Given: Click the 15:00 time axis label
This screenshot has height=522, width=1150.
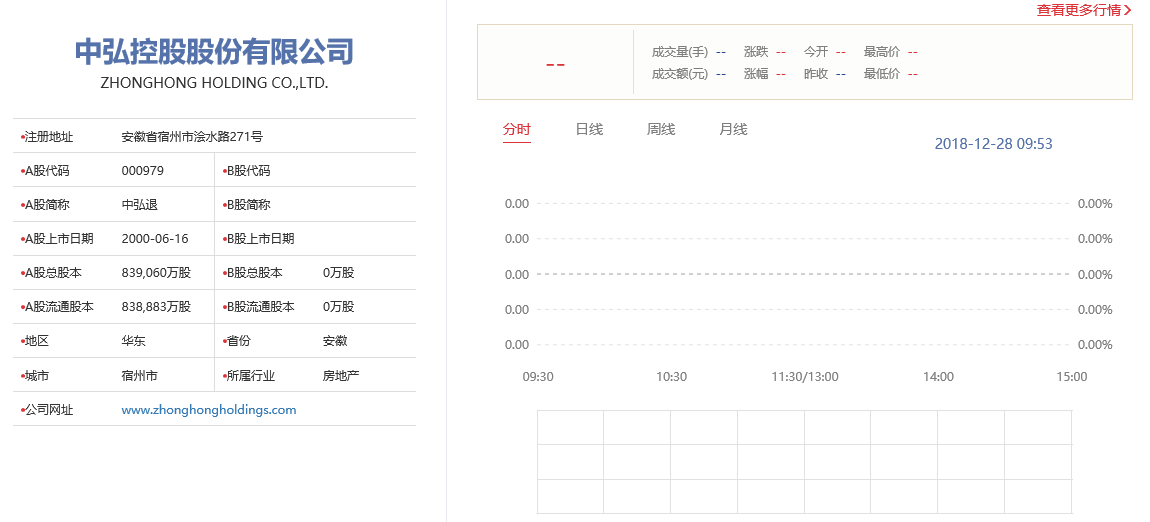Looking at the screenshot, I should coord(1071,377).
